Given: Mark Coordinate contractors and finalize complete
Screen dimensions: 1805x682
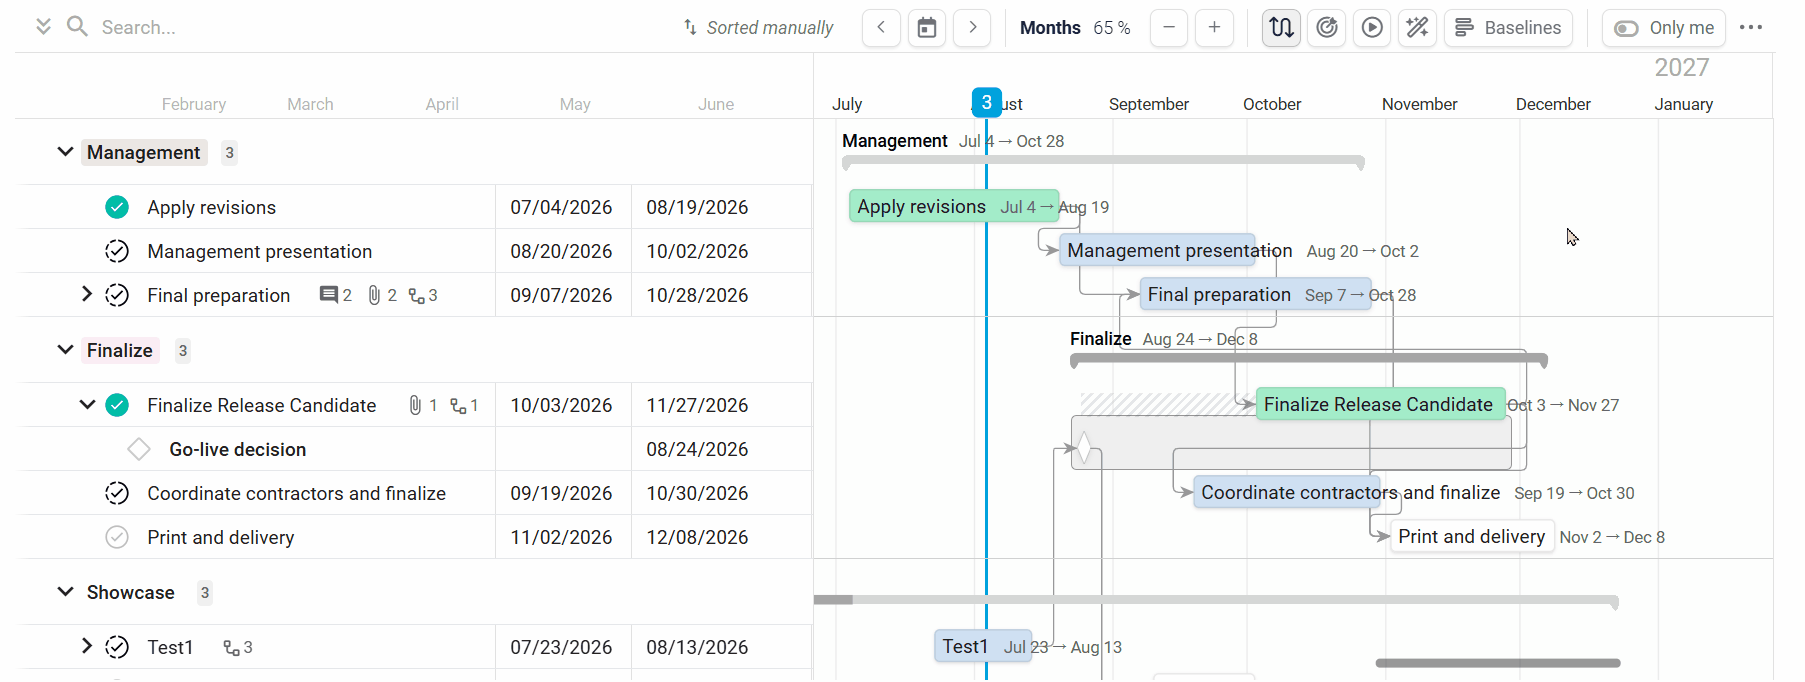Looking at the screenshot, I should coord(117,493).
